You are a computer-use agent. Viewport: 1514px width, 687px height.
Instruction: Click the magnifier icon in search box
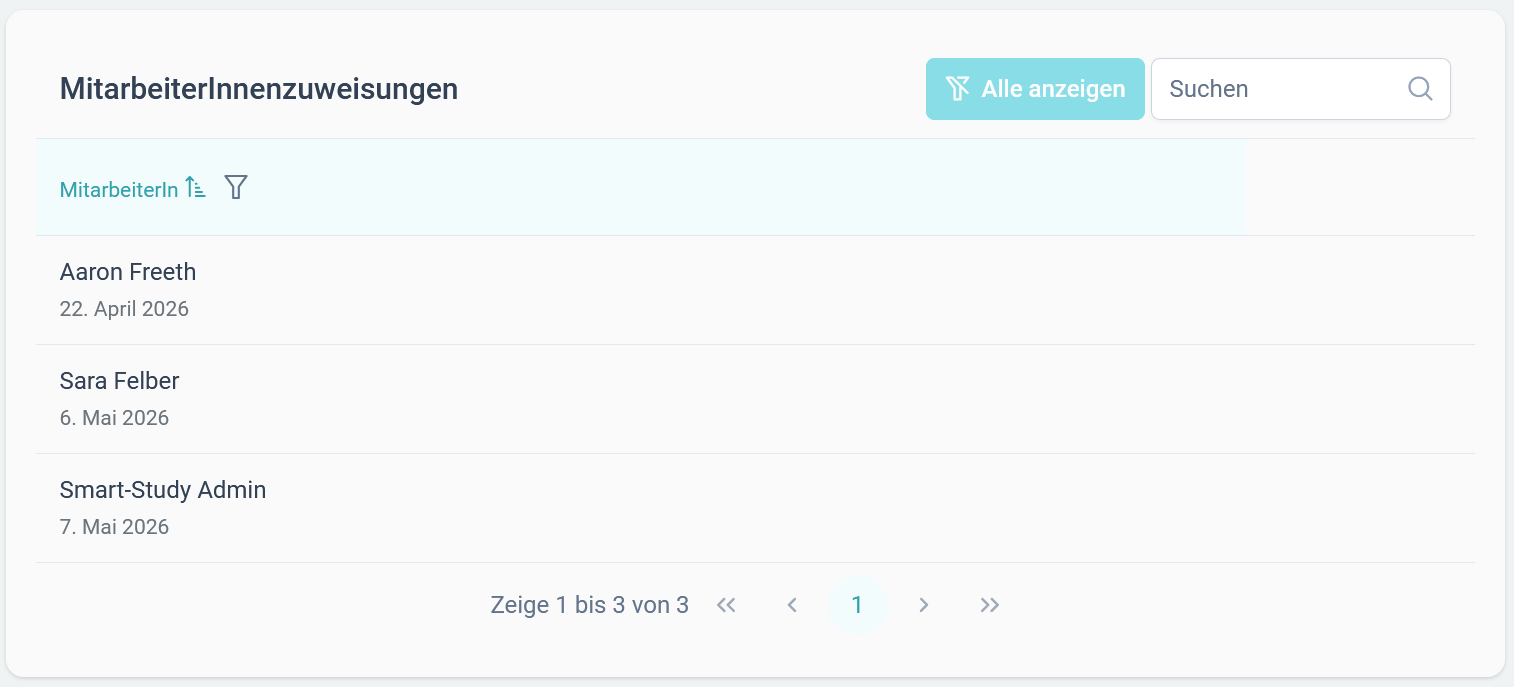coord(1420,89)
